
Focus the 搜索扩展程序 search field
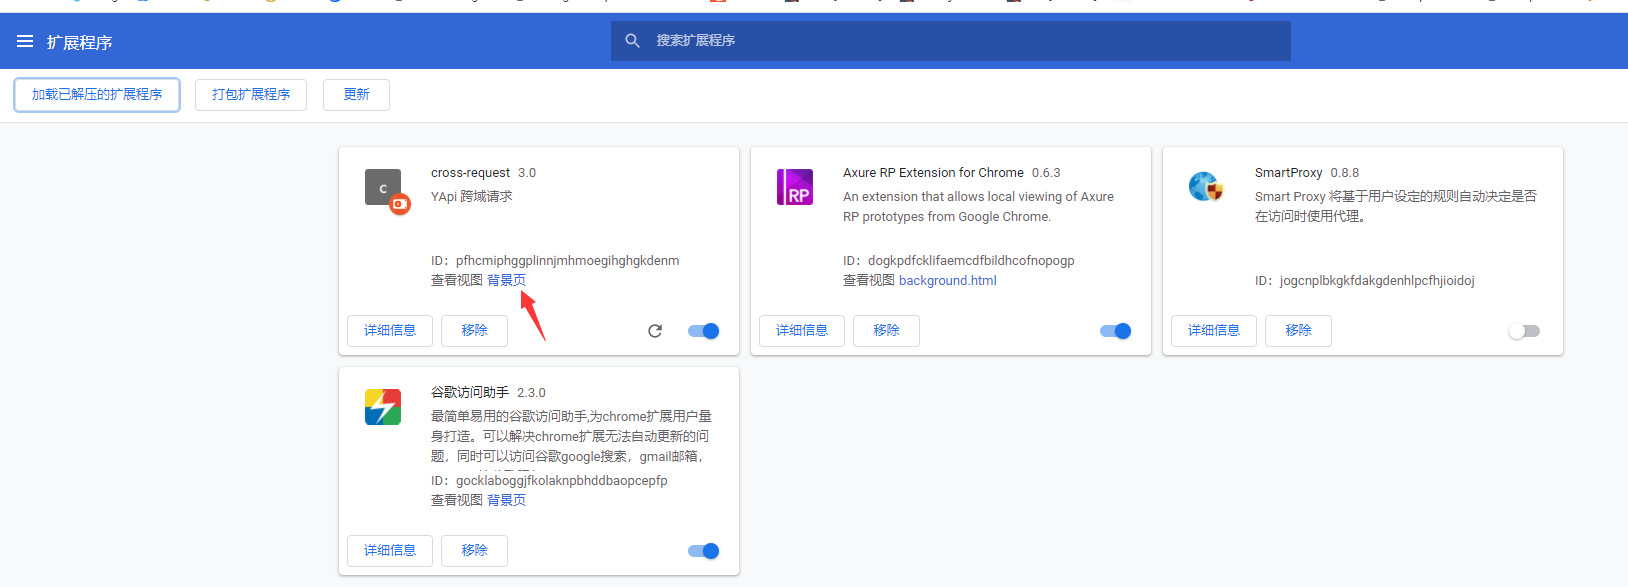pos(951,41)
